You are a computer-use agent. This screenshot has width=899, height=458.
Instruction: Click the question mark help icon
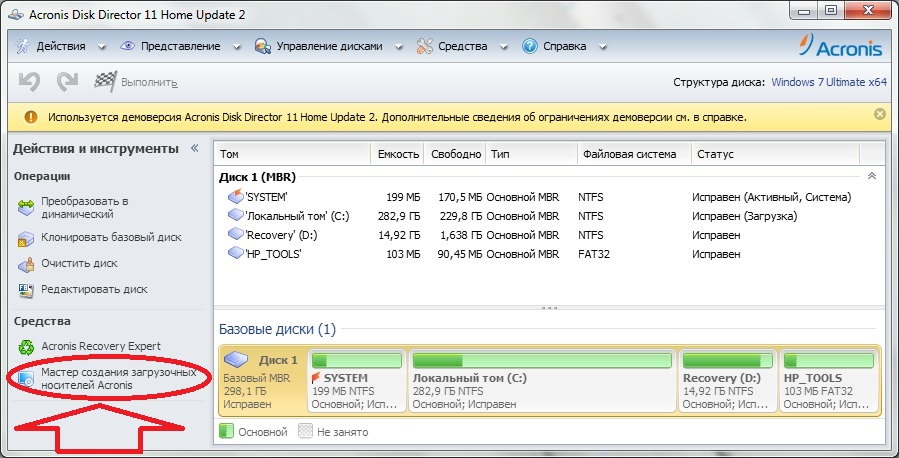(x=530, y=46)
